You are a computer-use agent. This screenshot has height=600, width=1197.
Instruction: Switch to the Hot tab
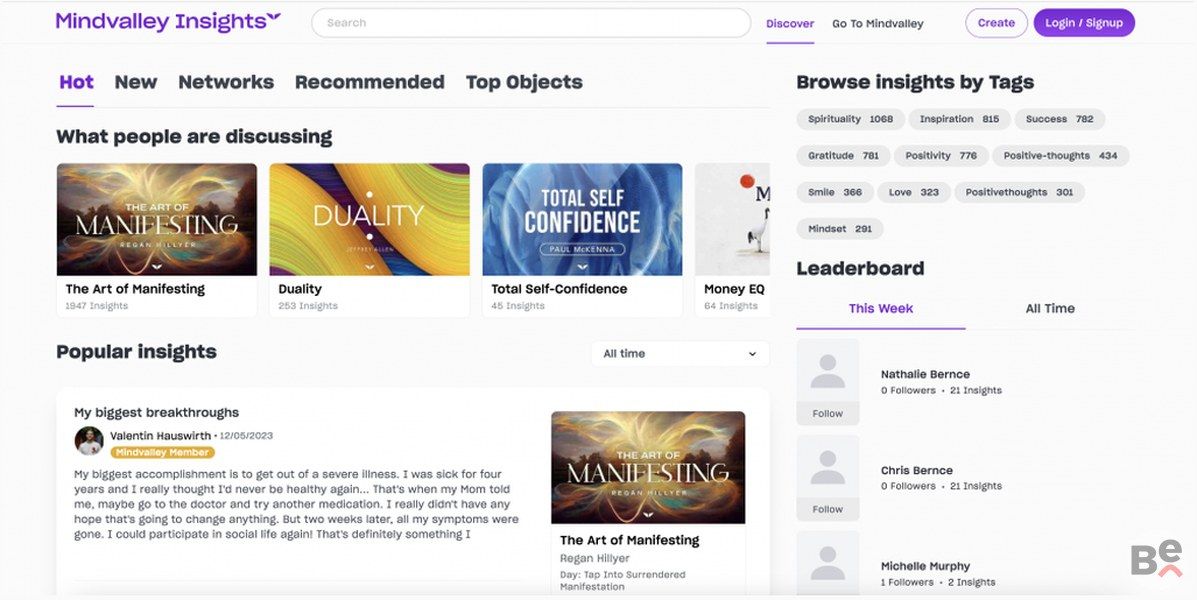[76, 82]
